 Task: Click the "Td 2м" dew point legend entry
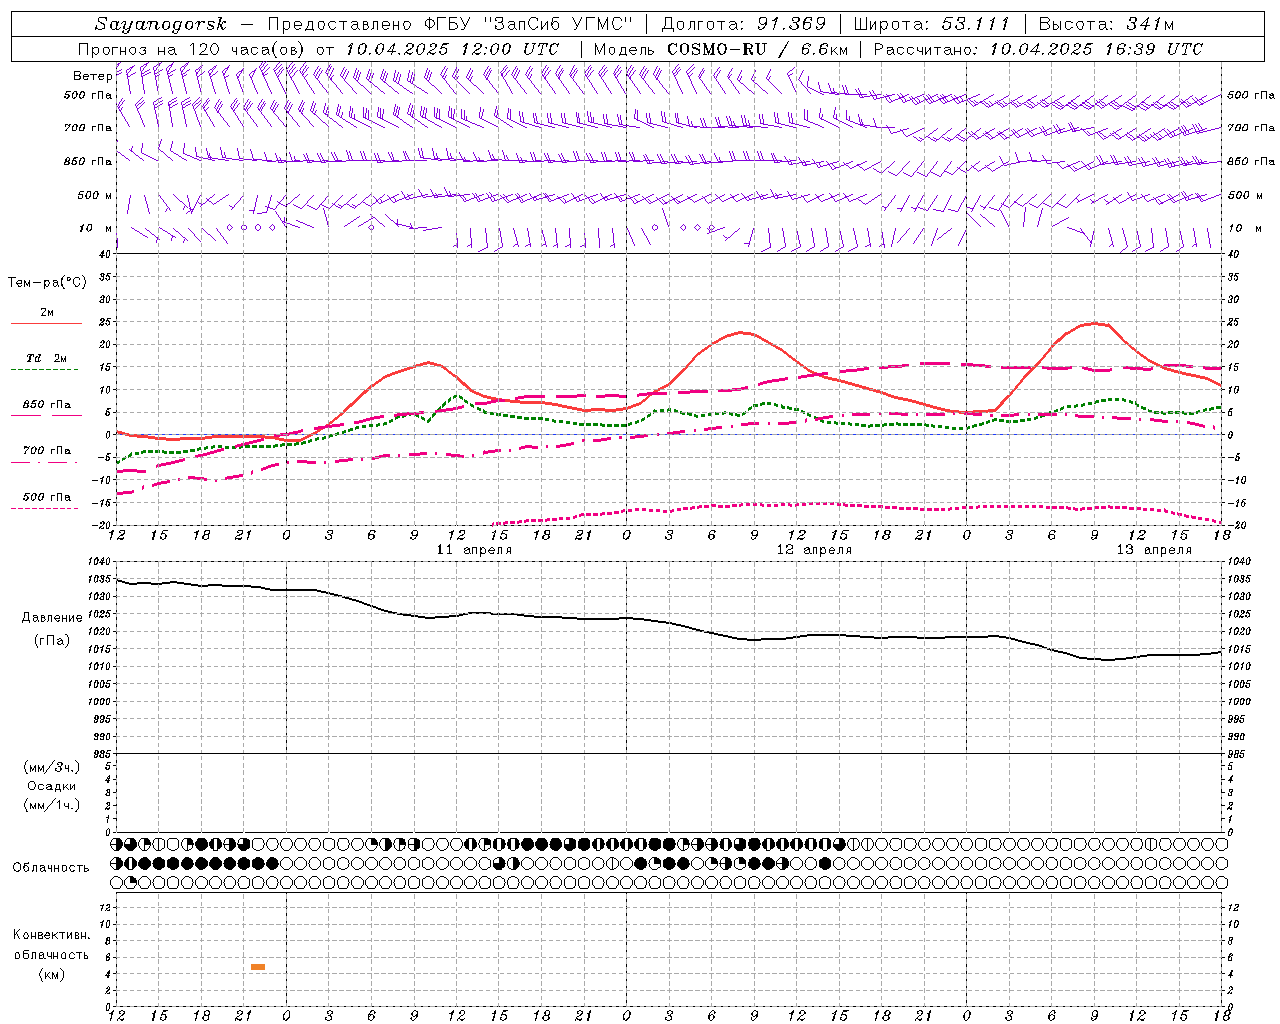47,358
